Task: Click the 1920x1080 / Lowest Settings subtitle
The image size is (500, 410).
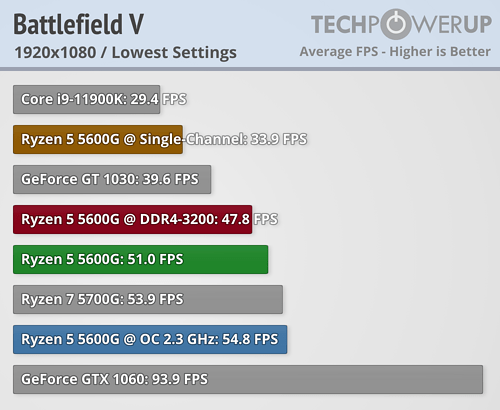Action: pyautogui.click(x=126, y=53)
